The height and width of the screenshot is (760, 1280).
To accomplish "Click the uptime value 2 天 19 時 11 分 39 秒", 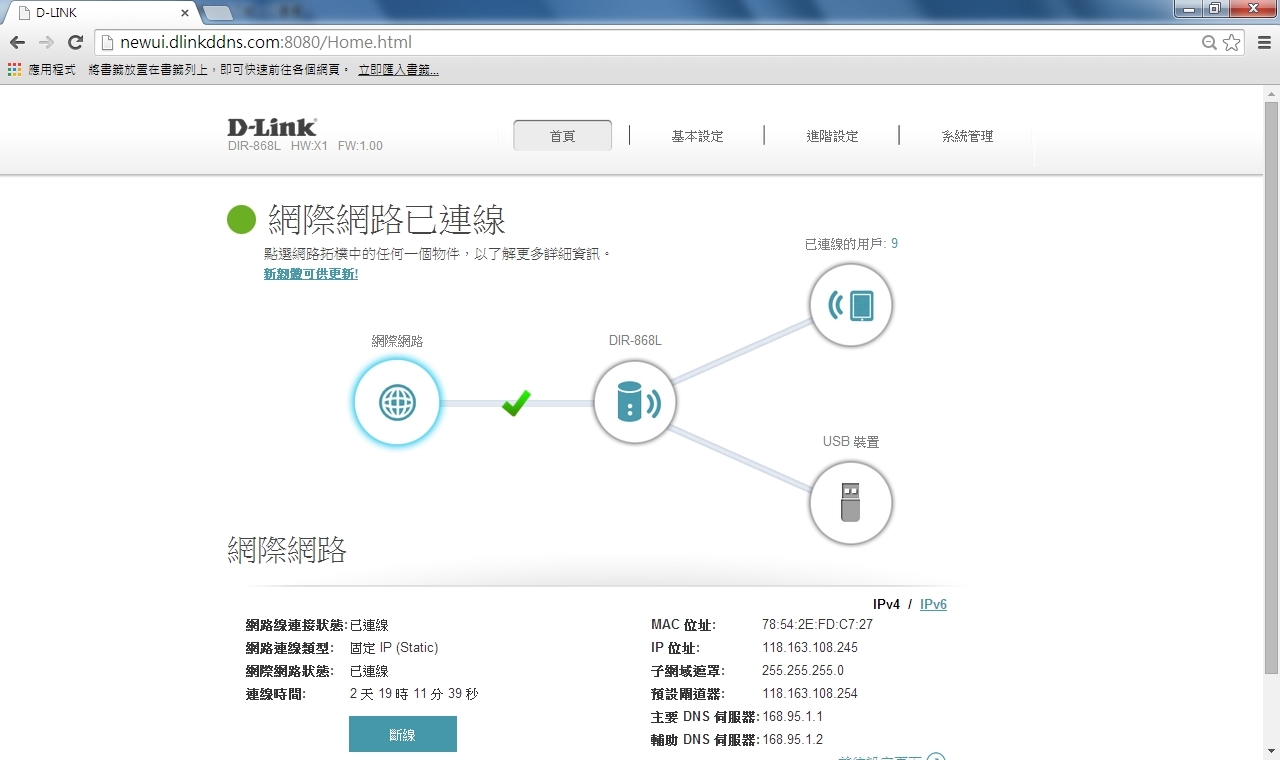I will click(x=414, y=693).
